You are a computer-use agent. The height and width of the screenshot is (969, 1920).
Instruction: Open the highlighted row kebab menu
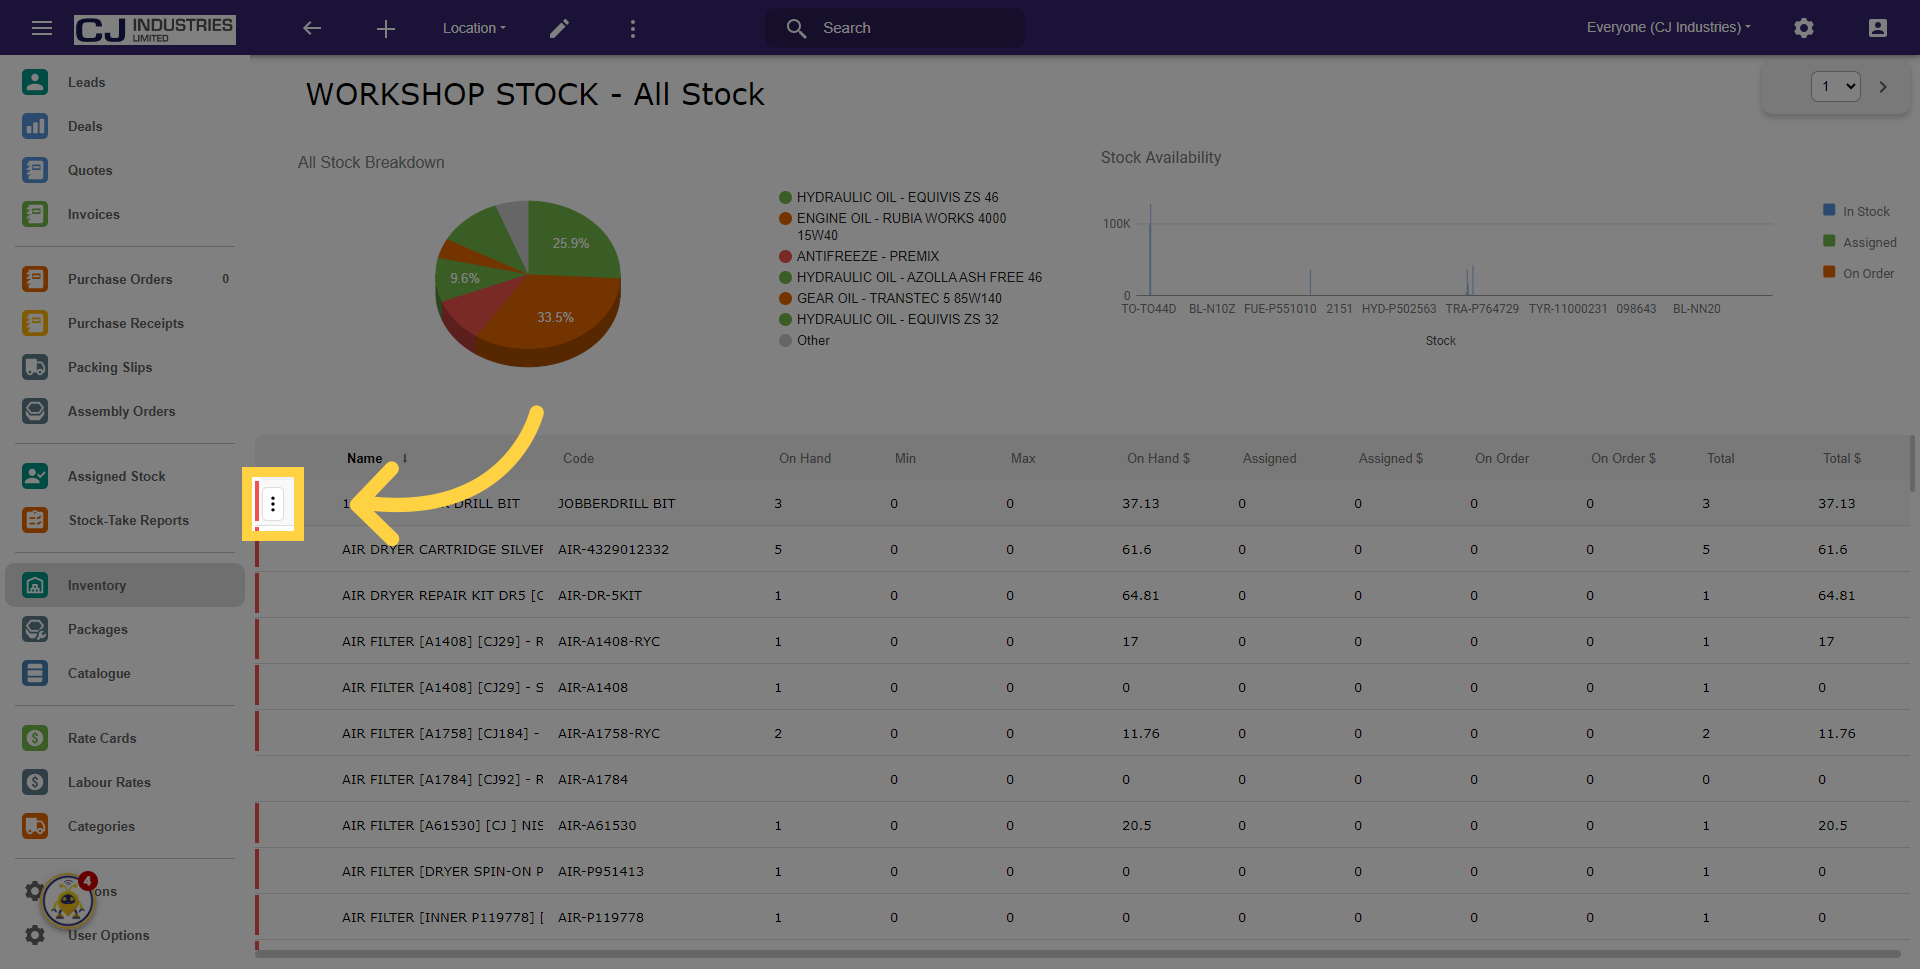(273, 504)
